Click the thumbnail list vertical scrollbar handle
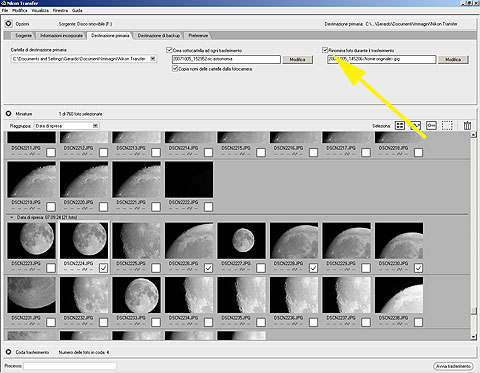The image size is (480, 373). (x=473, y=310)
